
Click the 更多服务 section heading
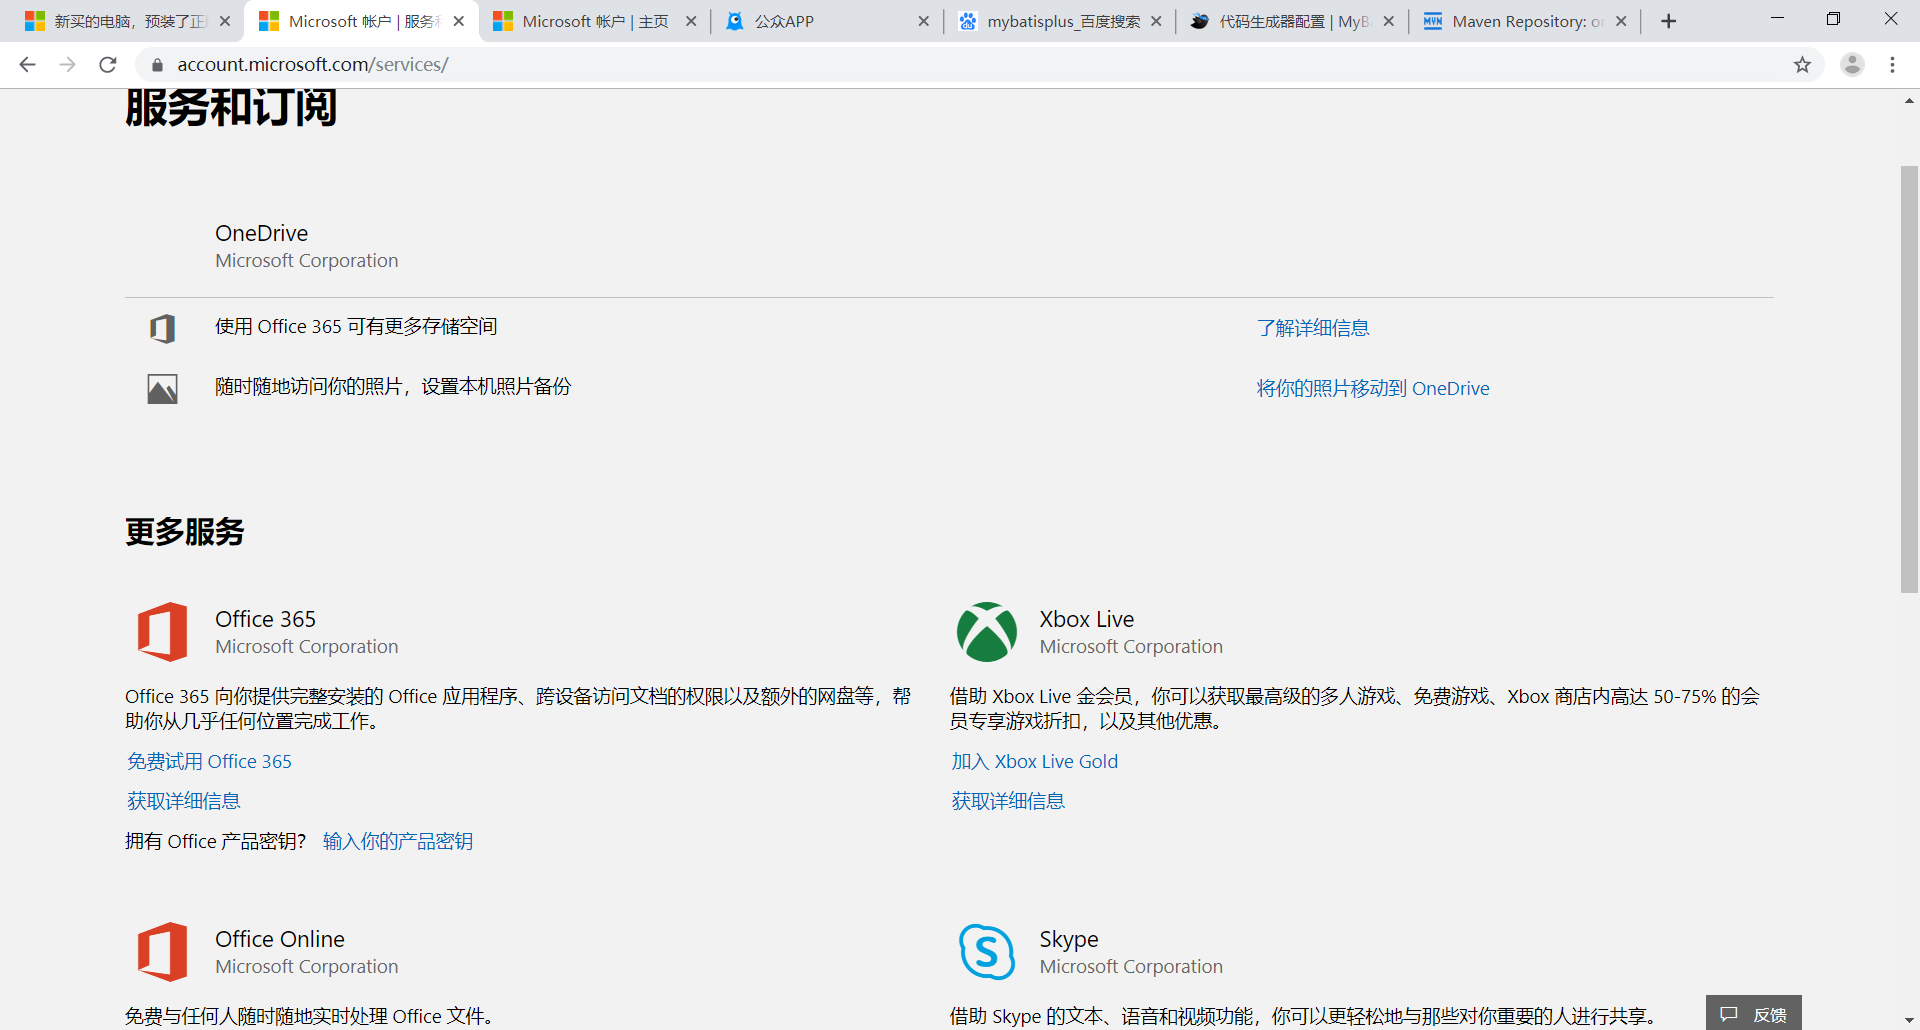click(x=184, y=532)
